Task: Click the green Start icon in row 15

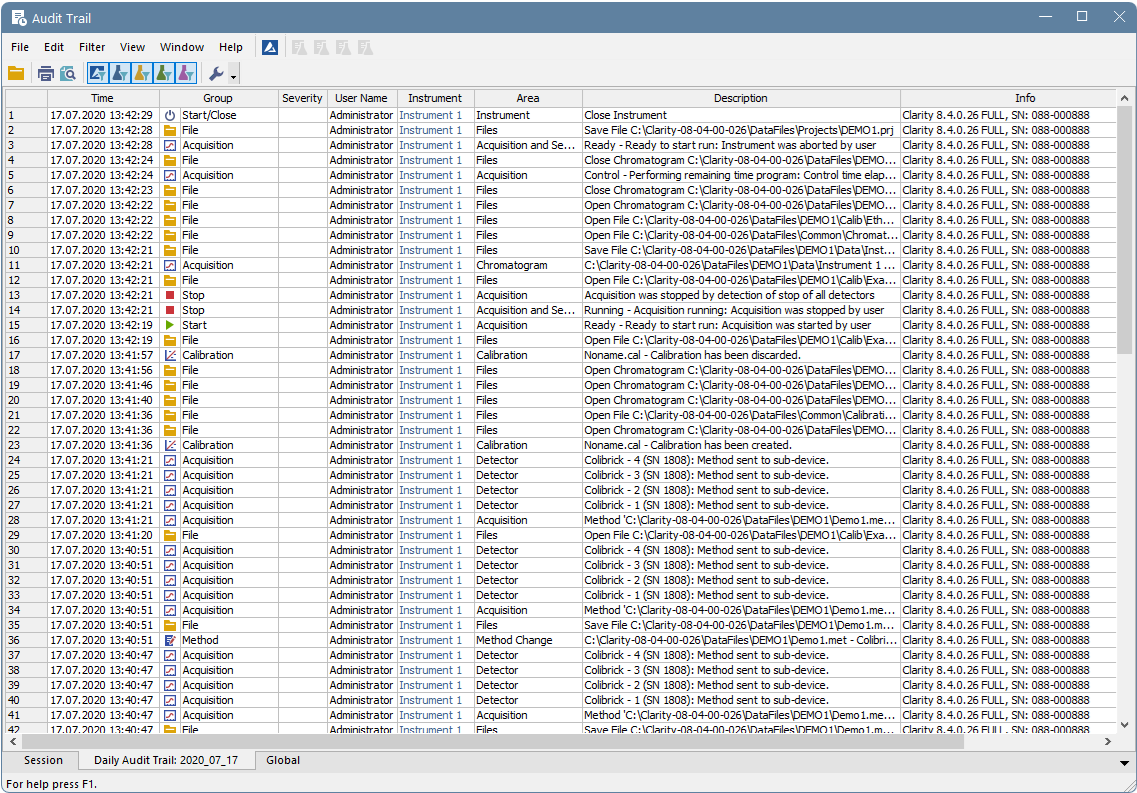Action: pos(172,325)
